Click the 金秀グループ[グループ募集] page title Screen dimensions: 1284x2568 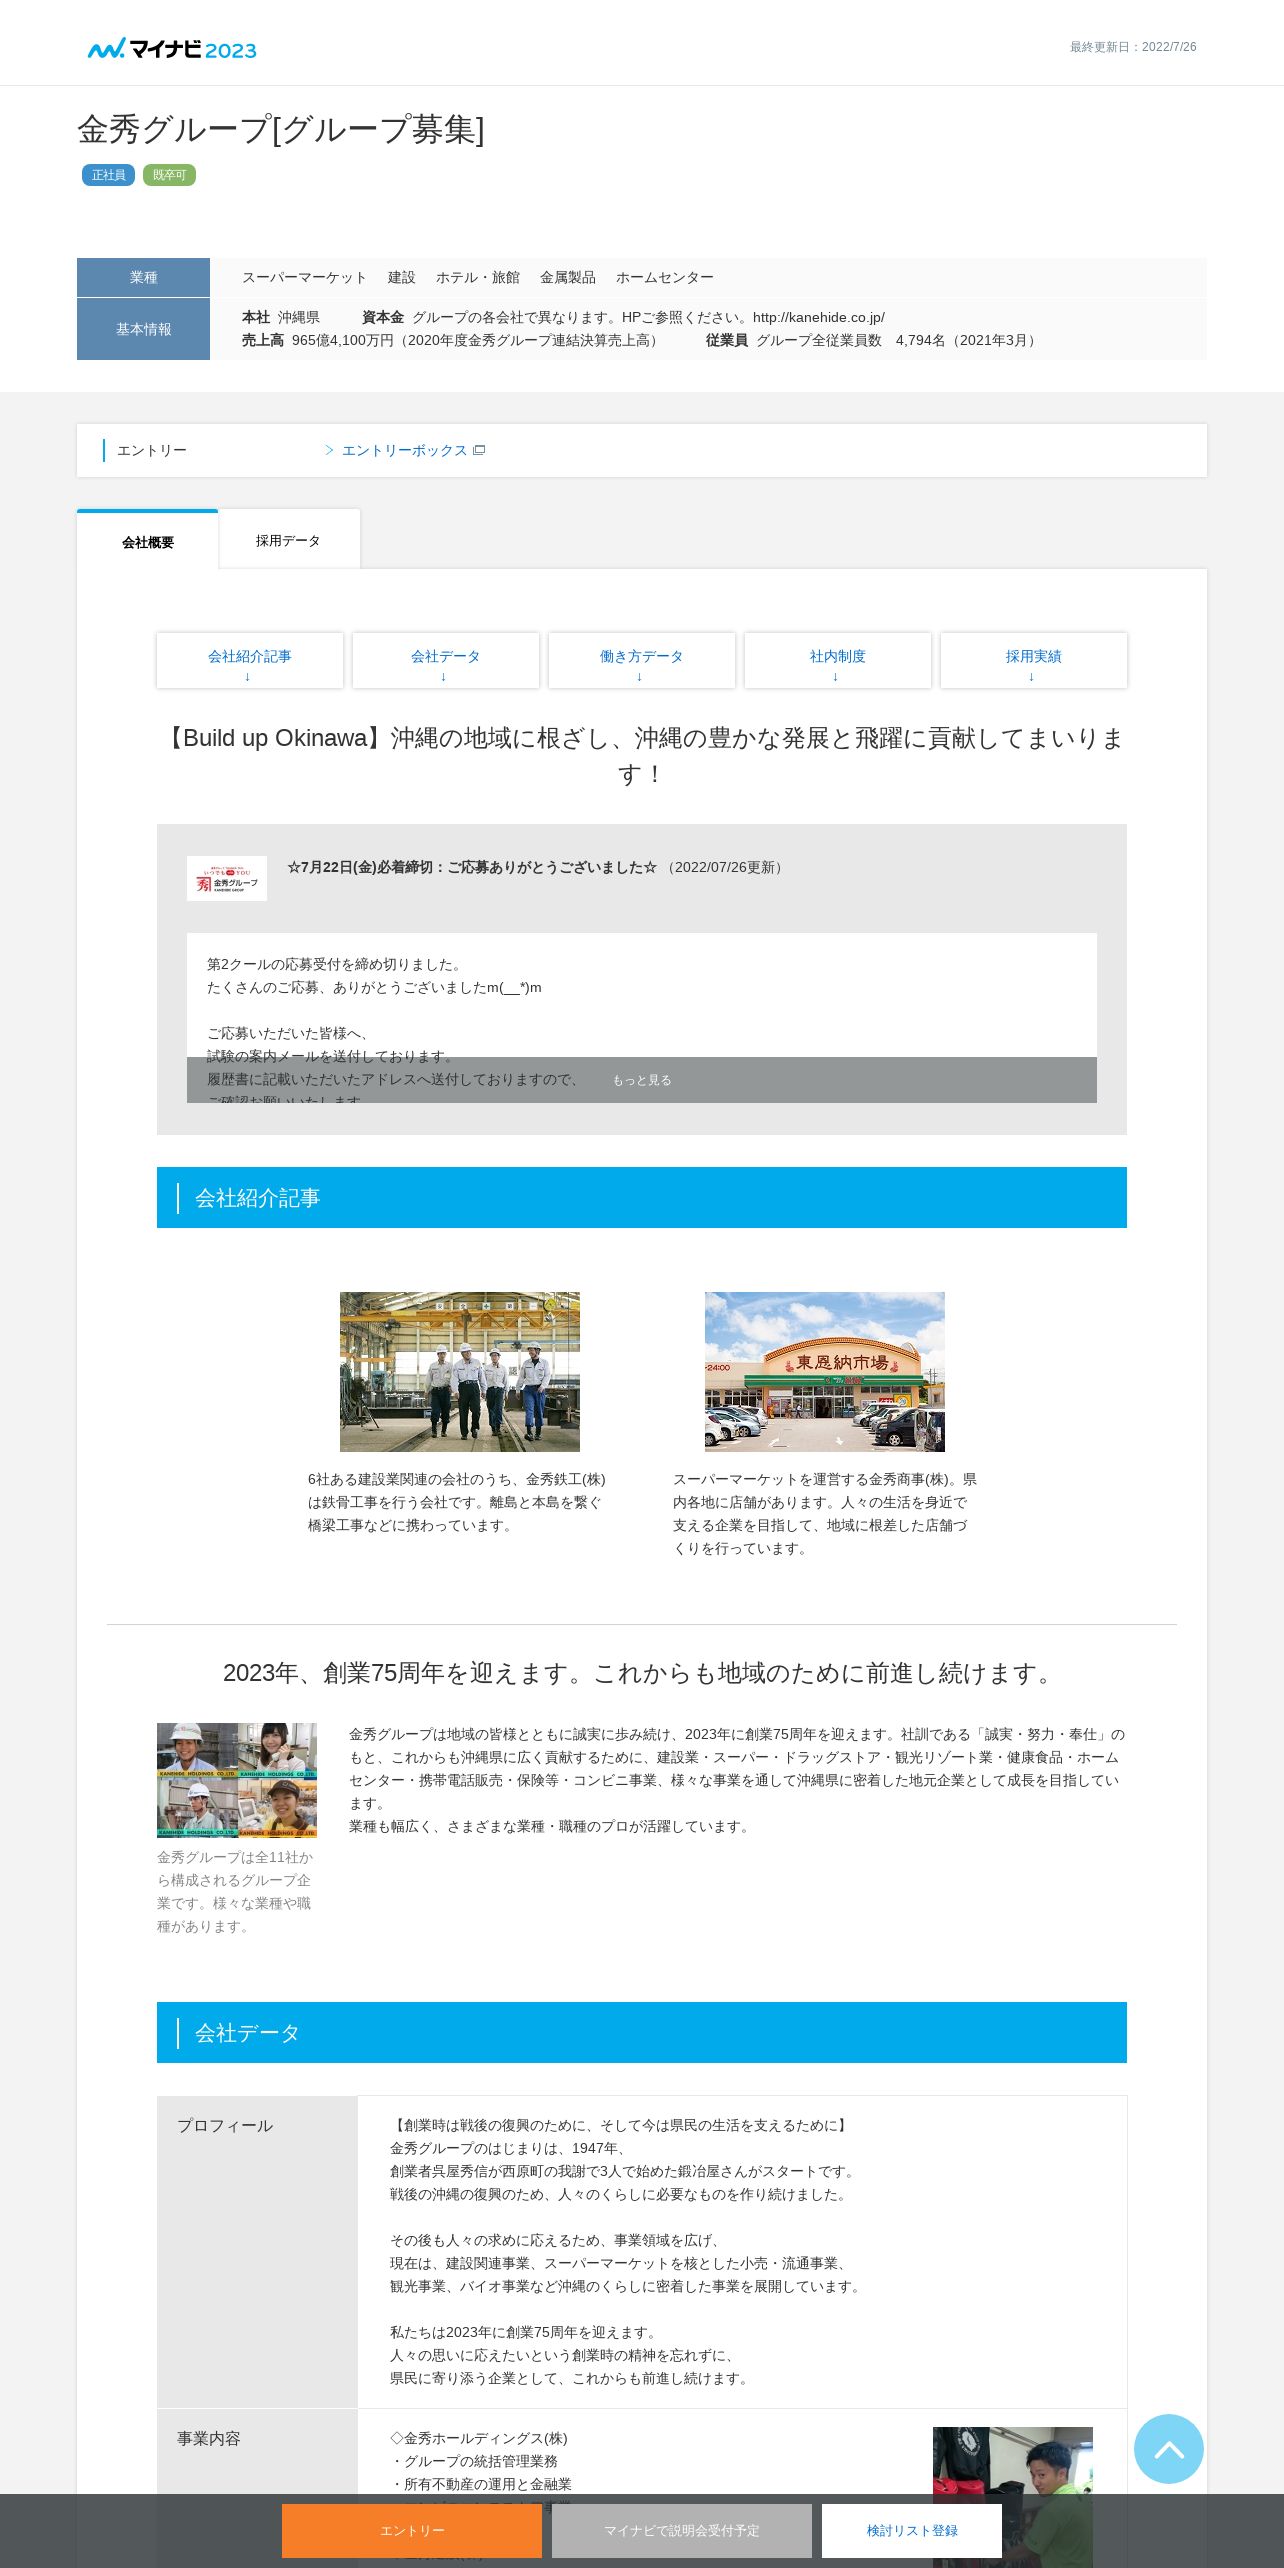tap(281, 129)
